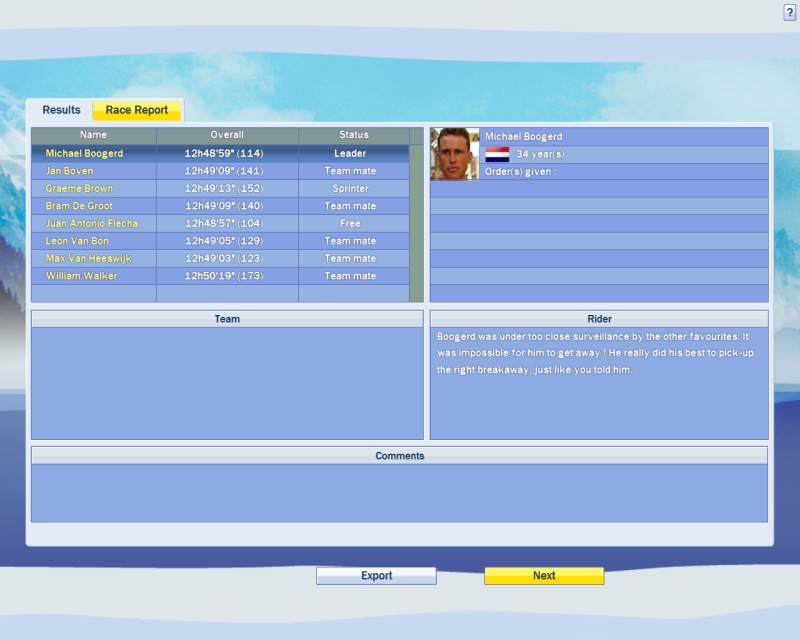Sort by the Name column header
Image resolution: width=800 pixels, height=640 pixels.
[93, 135]
